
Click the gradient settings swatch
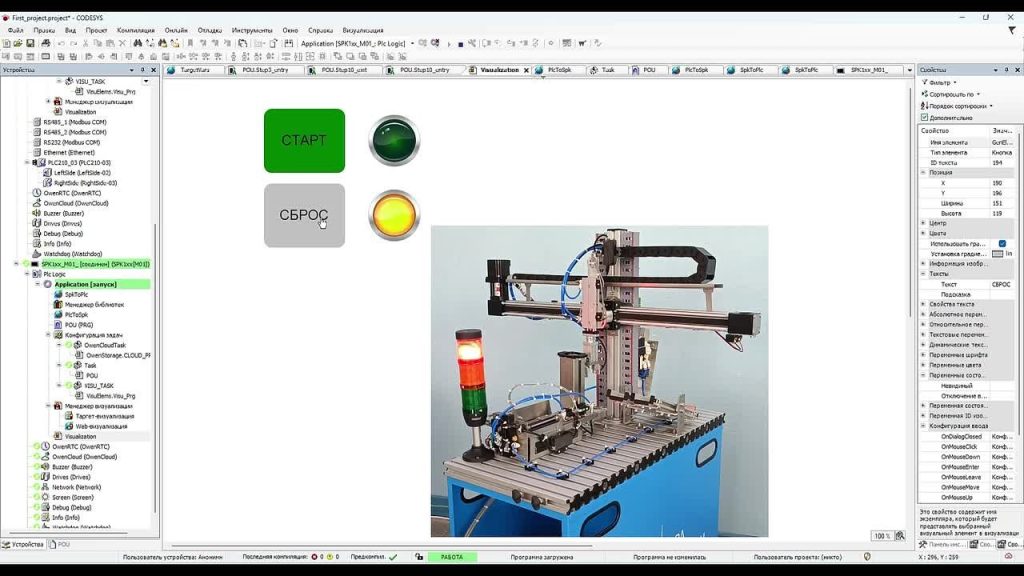click(x=997, y=253)
